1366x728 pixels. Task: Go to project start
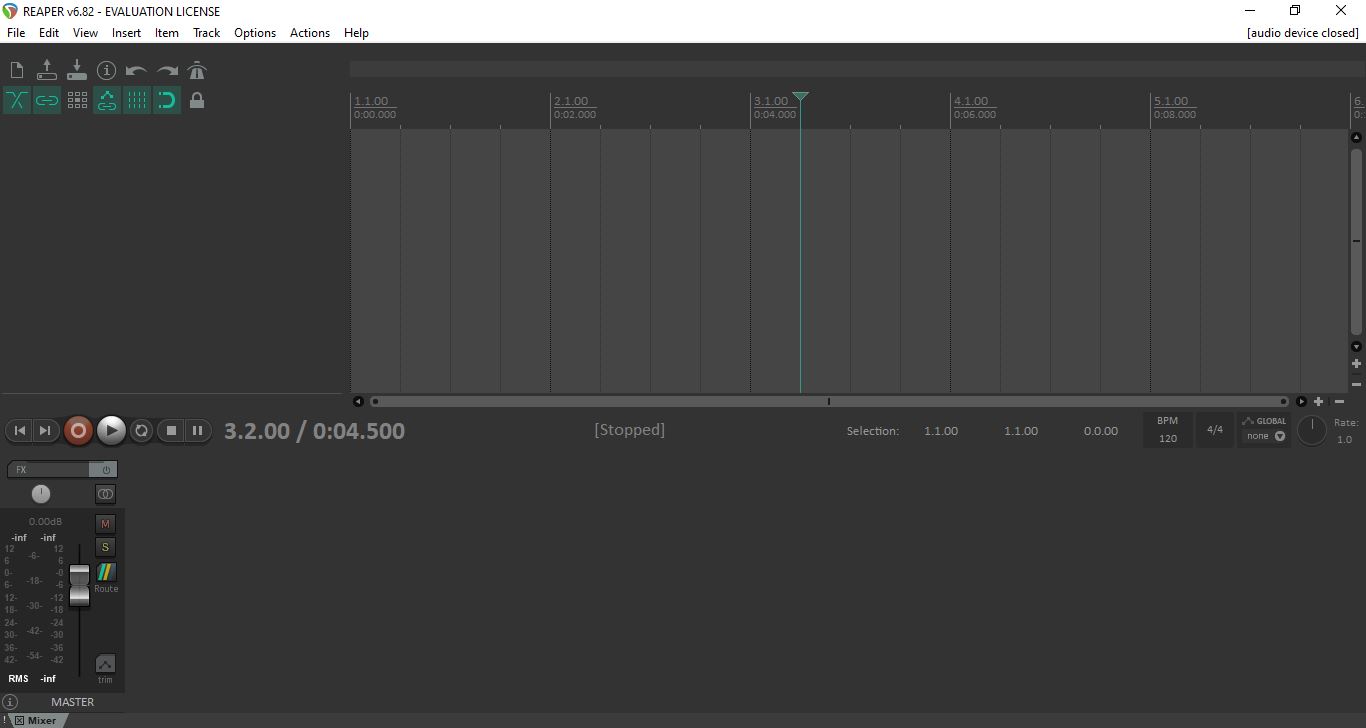[x=19, y=430]
